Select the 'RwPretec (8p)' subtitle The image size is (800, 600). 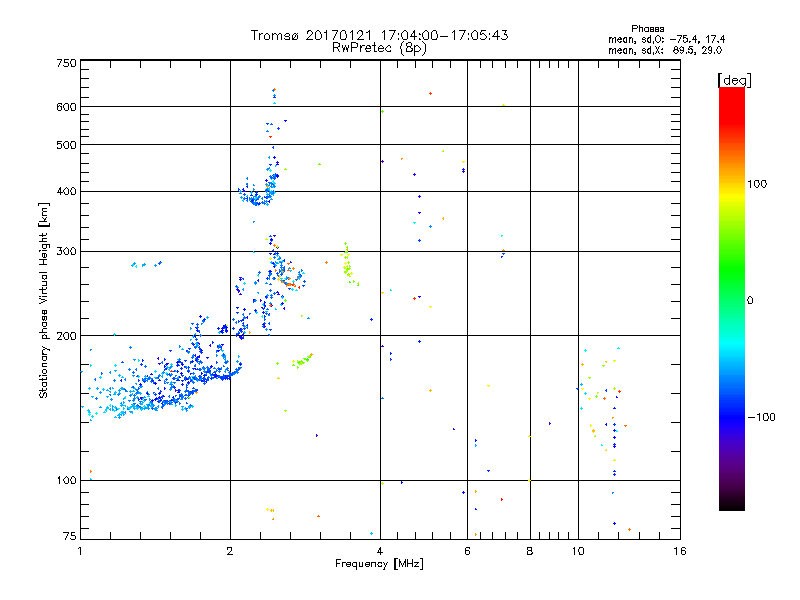click(379, 48)
